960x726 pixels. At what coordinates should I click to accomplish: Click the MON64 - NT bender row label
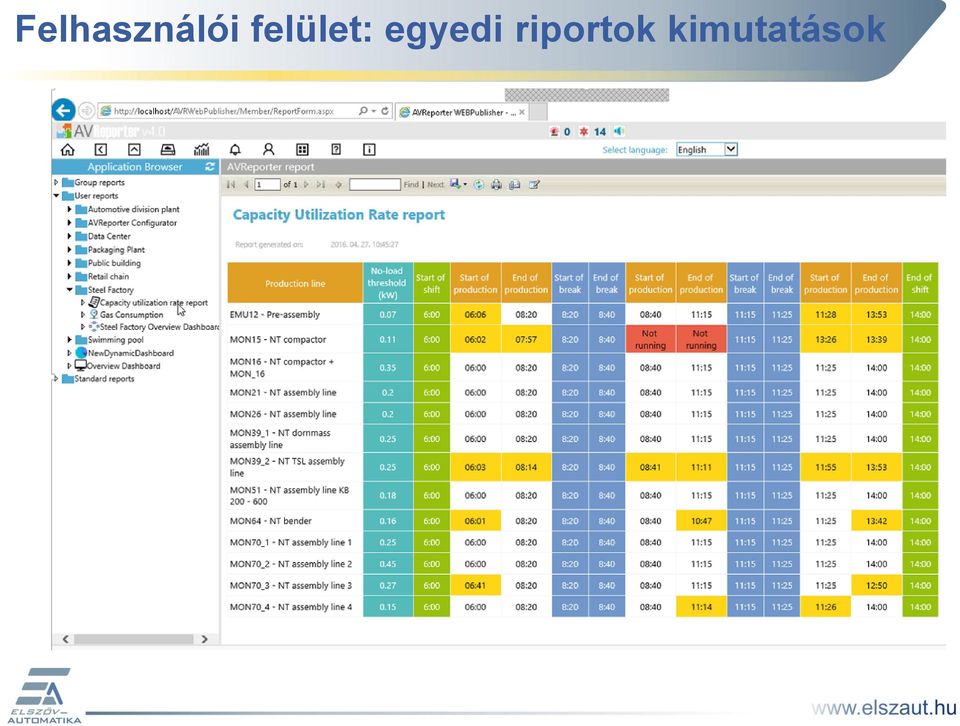[271, 521]
